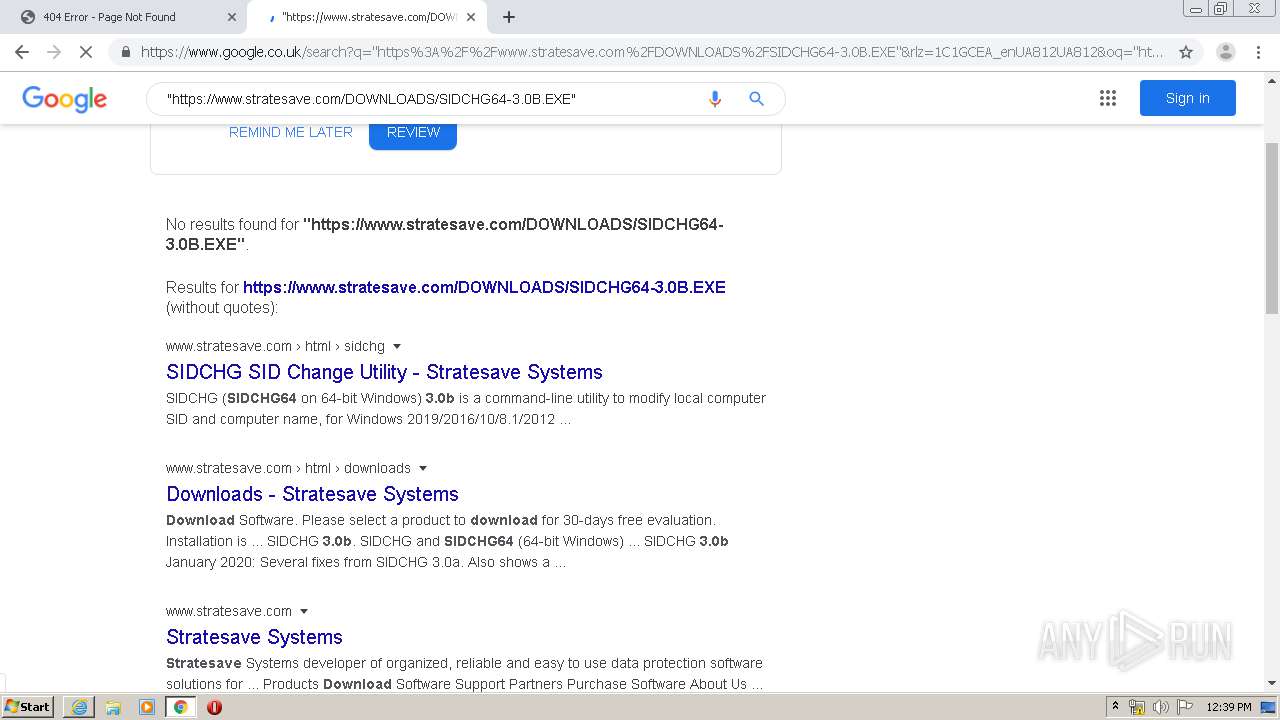
Task: Click the network tray icon
Action: pos(1137,707)
